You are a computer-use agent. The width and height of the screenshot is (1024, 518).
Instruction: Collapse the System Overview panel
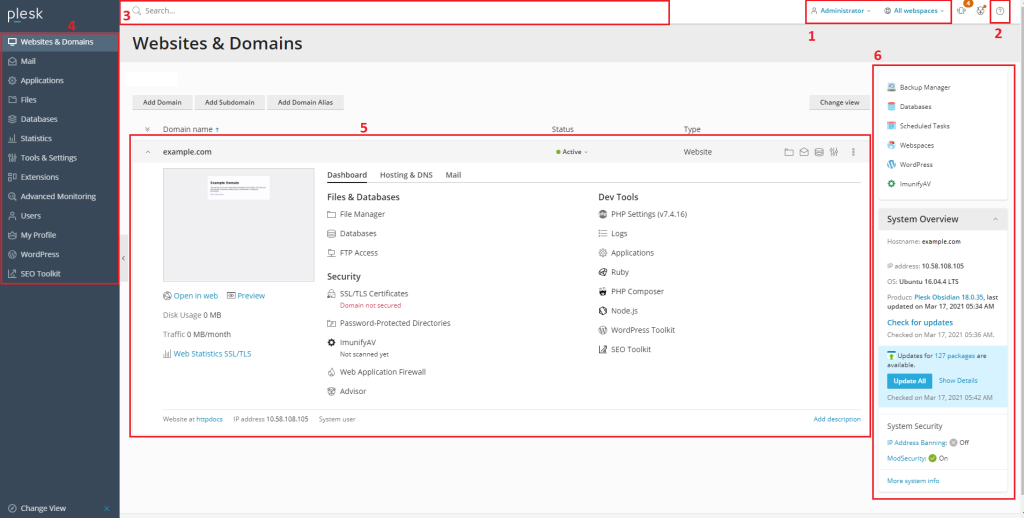994,219
